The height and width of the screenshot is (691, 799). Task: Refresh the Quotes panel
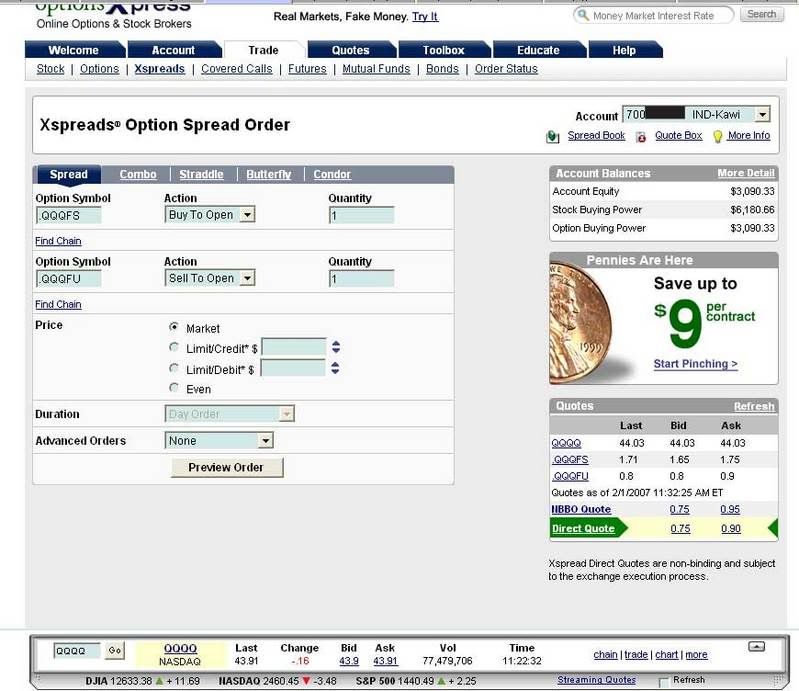[x=754, y=406]
